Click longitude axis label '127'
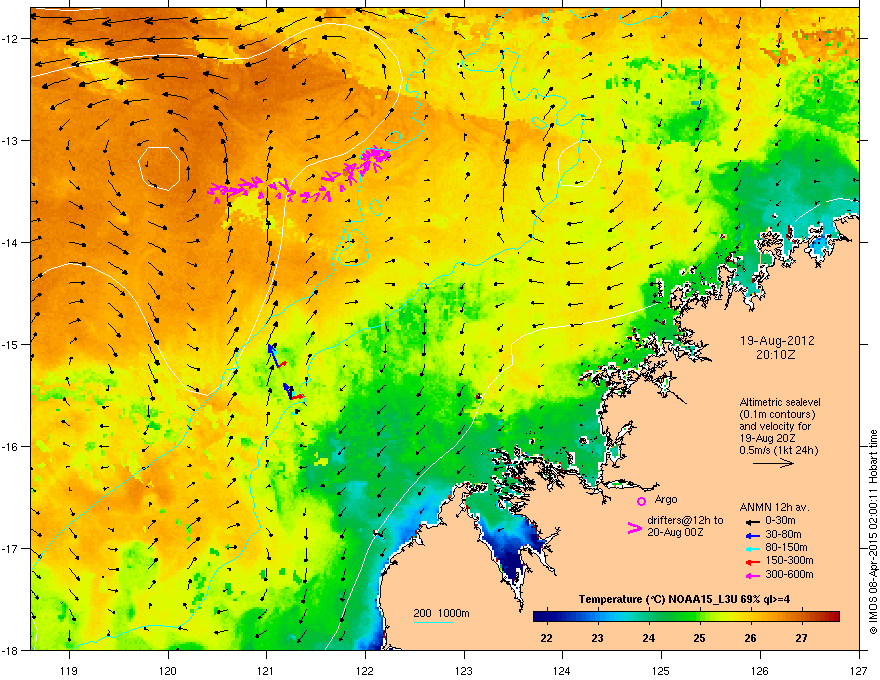 coord(859,670)
